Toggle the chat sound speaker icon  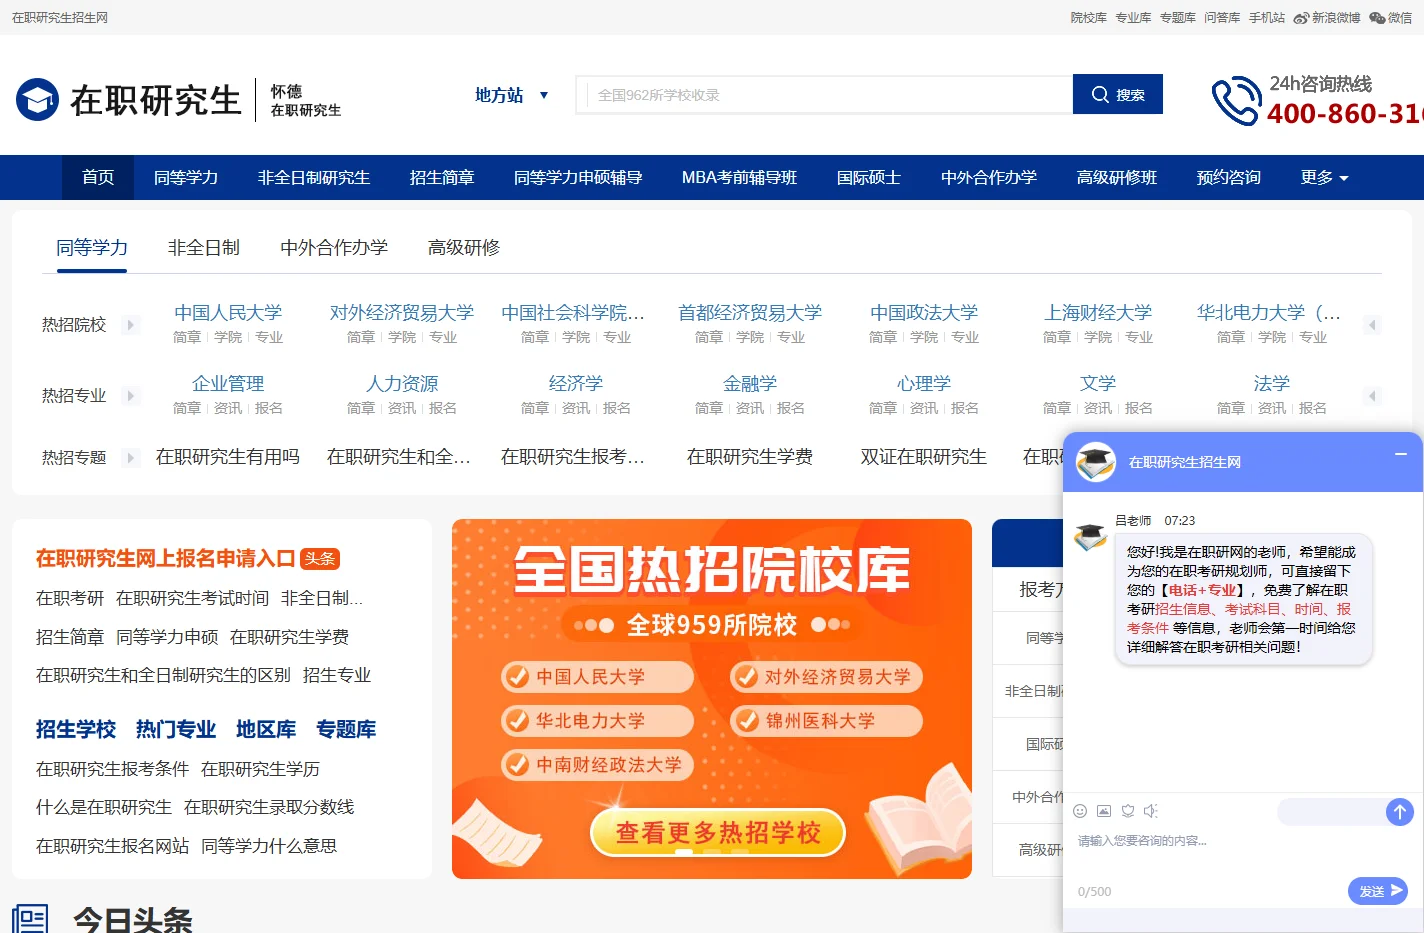pyautogui.click(x=1151, y=811)
